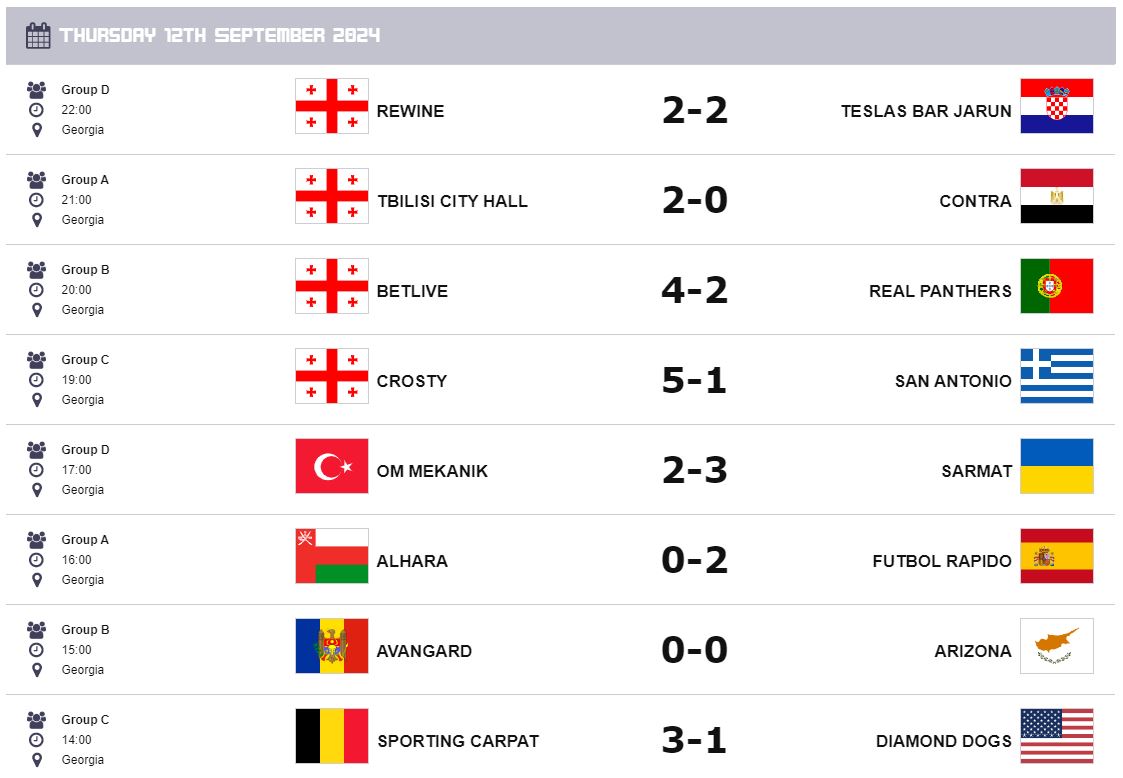
Task: Click the Spain flag beside FUTBOL RAPIDO
Action: coord(1056,556)
